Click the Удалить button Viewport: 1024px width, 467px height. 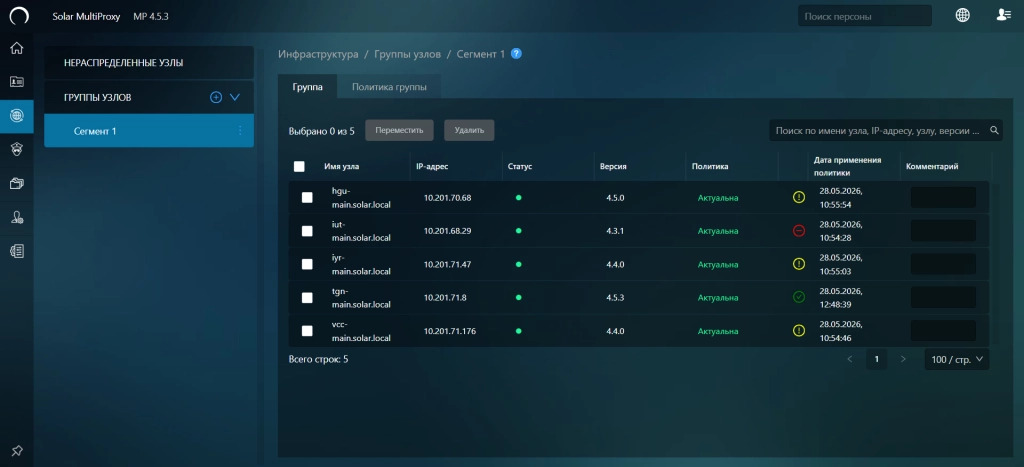pyautogui.click(x=469, y=131)
